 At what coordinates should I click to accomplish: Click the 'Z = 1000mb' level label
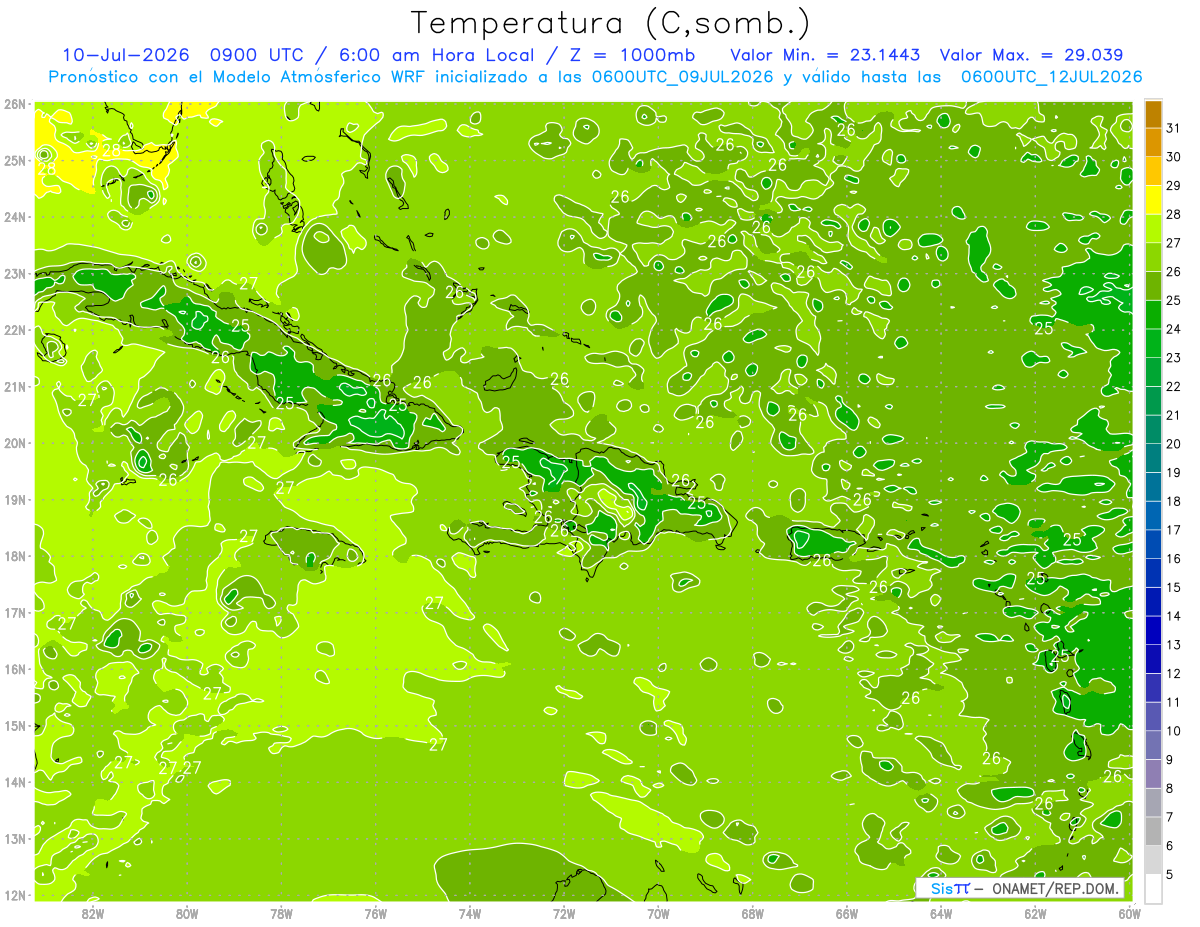631,55
